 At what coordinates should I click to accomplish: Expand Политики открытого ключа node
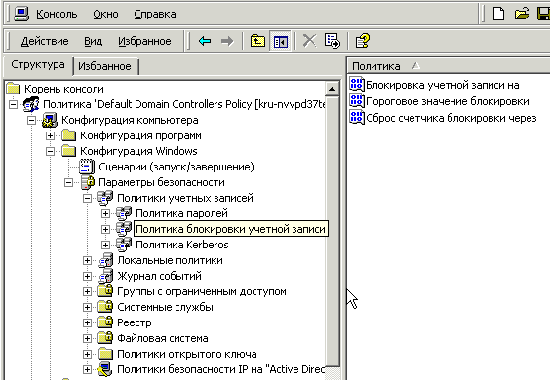tap(87, 354)
